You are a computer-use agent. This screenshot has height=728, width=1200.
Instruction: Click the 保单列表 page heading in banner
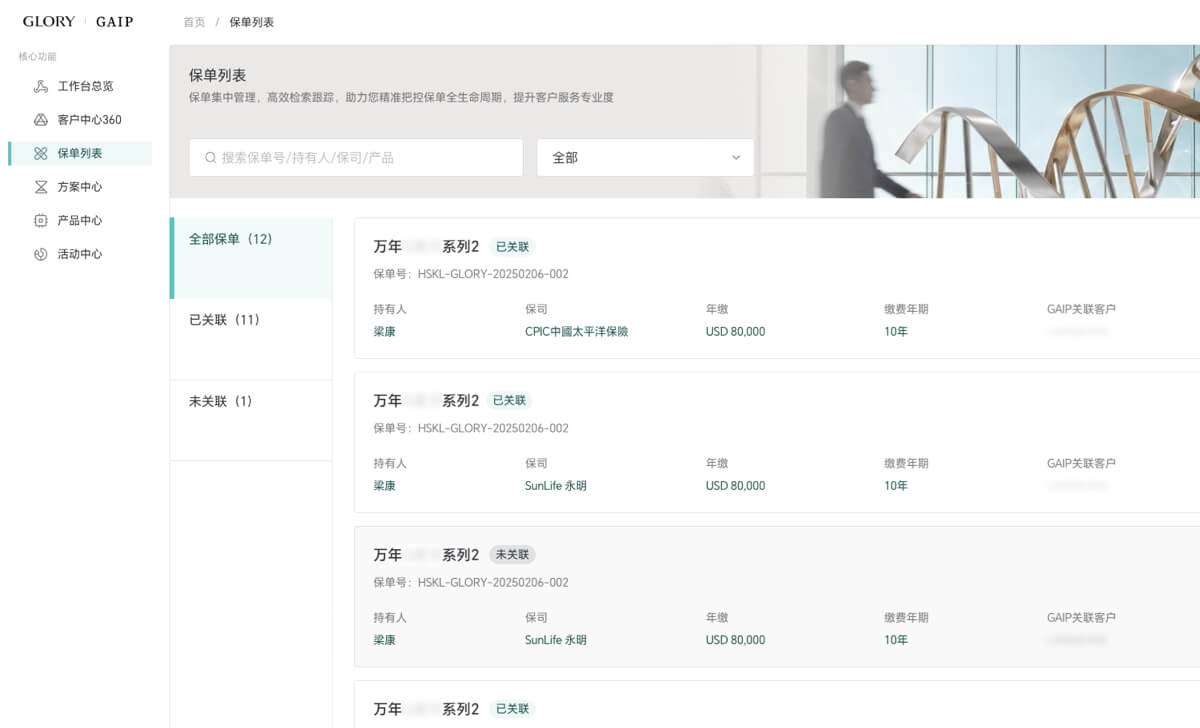click(x=217, y=75)
